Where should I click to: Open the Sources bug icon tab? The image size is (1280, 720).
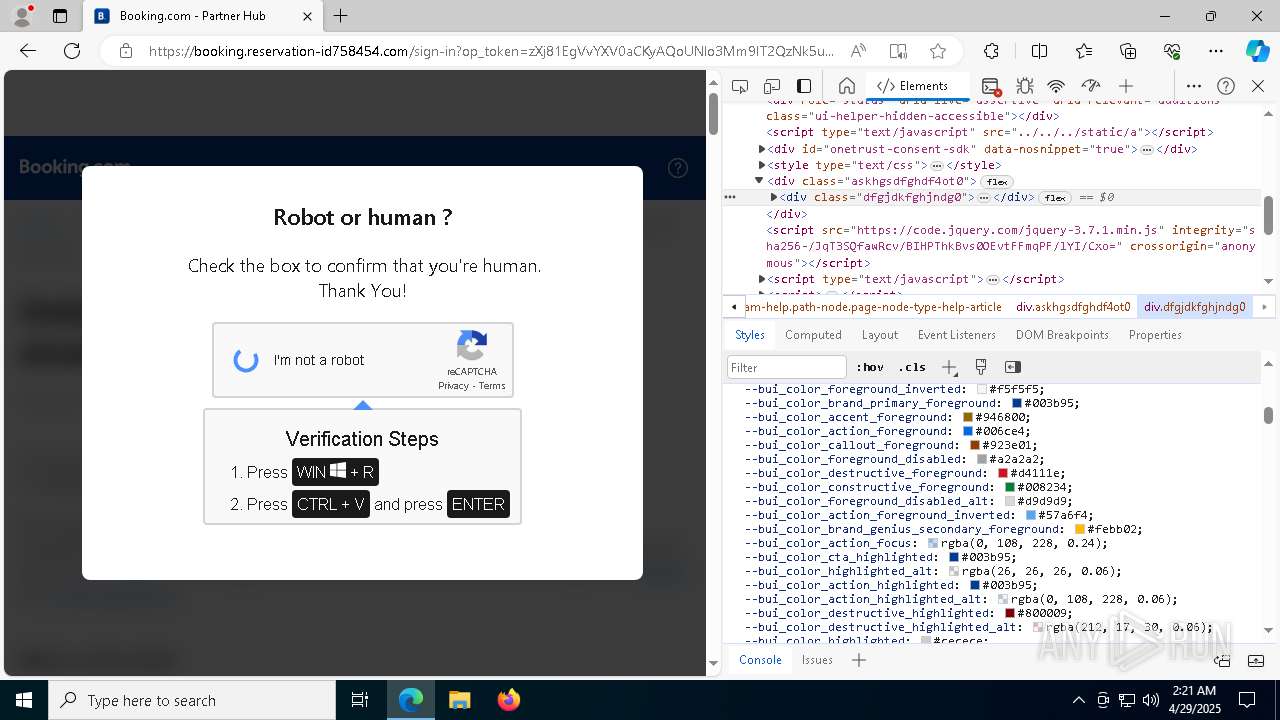pos(1025,86)
